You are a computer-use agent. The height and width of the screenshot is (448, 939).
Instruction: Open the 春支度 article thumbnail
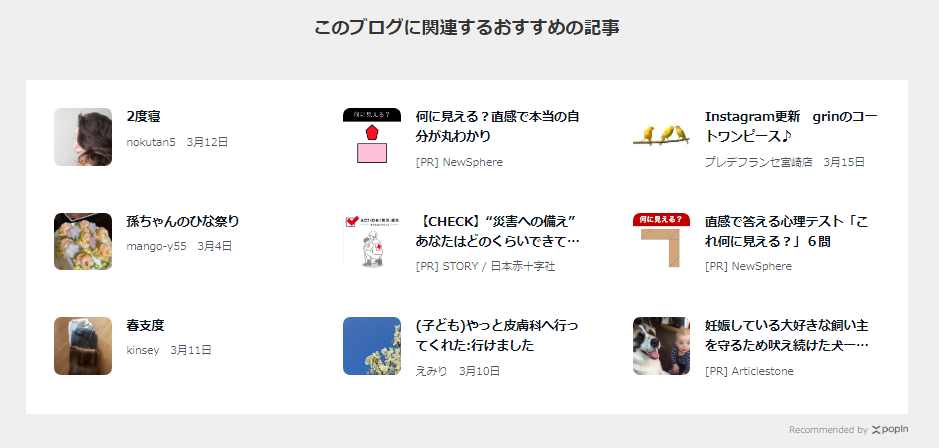83,346
